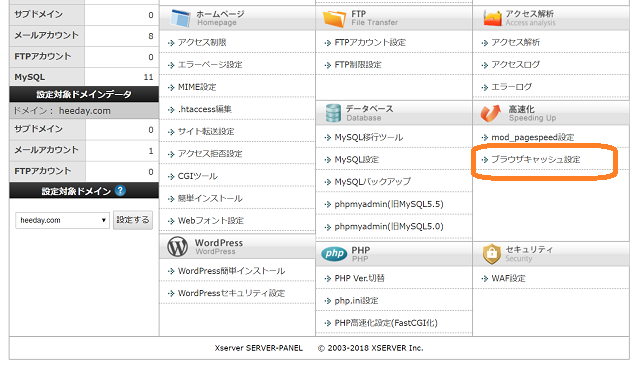The width and height of the screenshot is (640, 370).
Task: Click the データベース section heading
Action: pos(369,109)
